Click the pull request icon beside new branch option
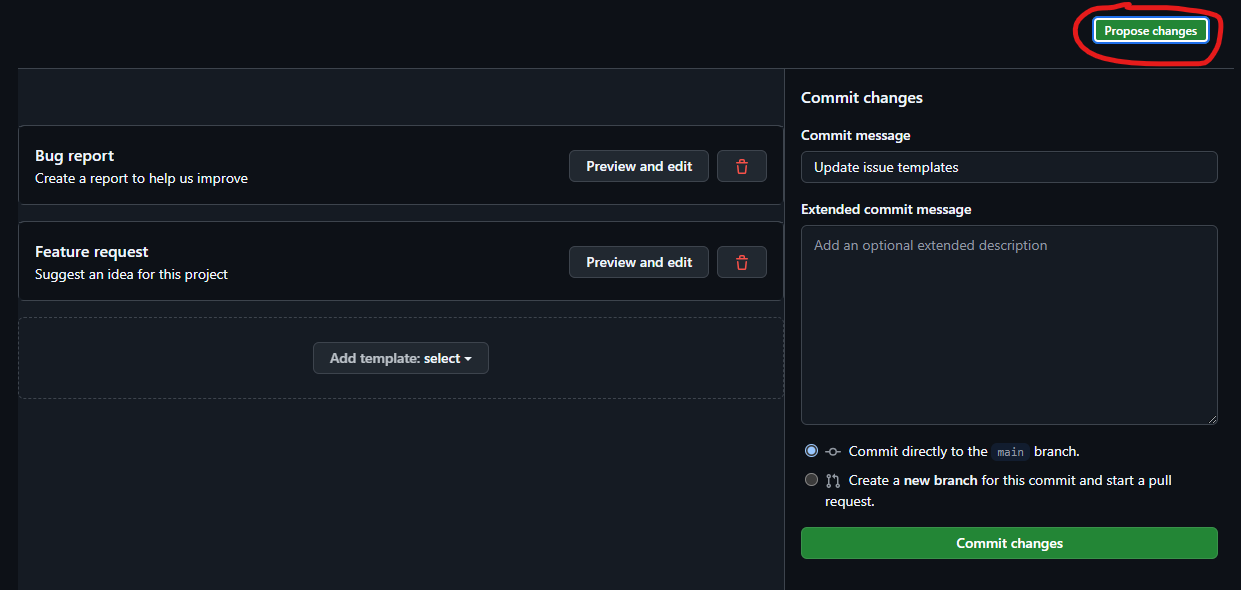Screen dimensions: 1241x590 pos(832,481)
